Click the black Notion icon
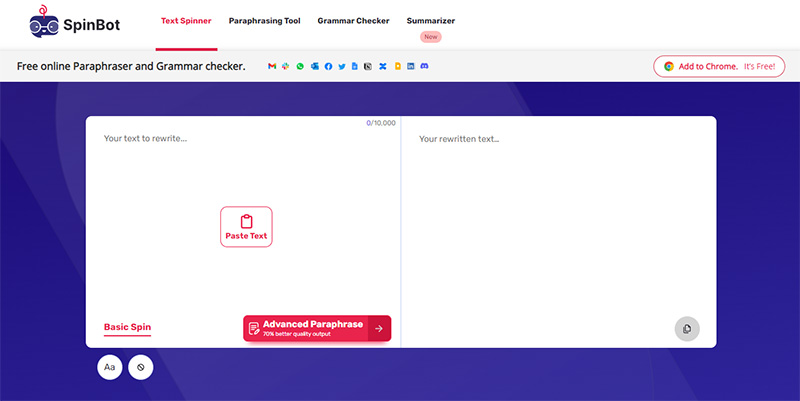The height and width of the screenshot is (401, 800). click(368, 66)
